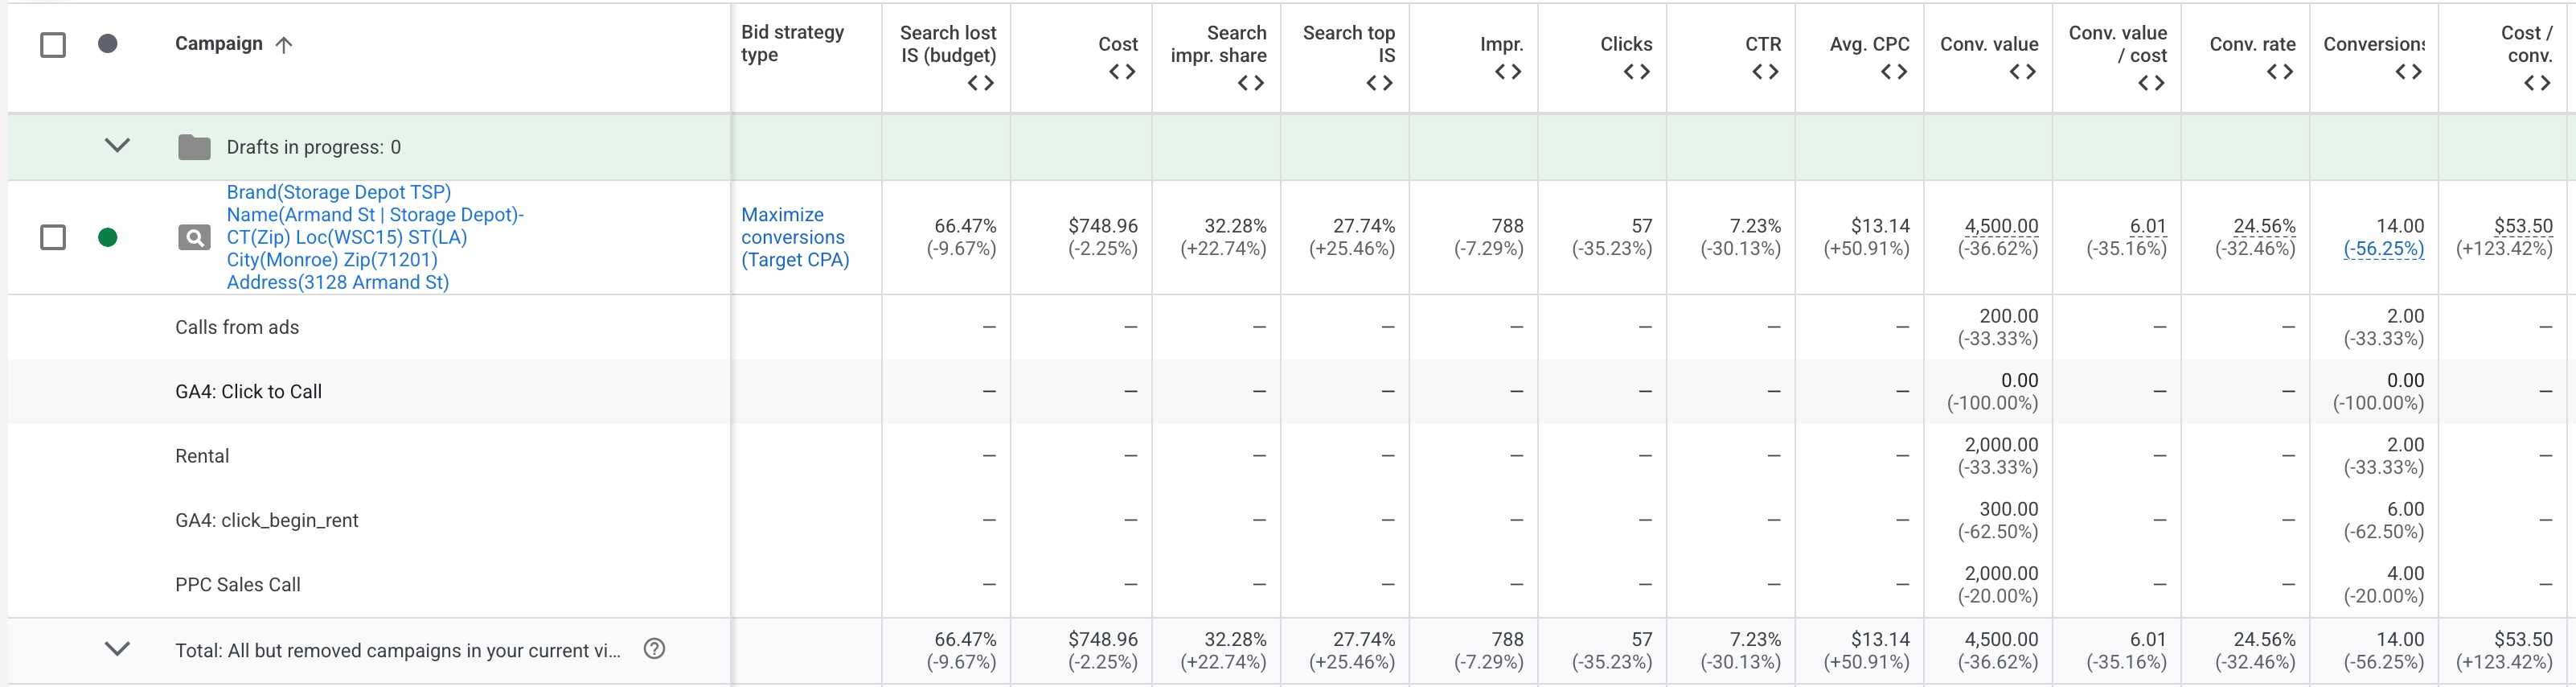Screen dimensions: 2576x687
Task: Click the Drafts in progress folder icon
Action: click(x=194, y=147)
